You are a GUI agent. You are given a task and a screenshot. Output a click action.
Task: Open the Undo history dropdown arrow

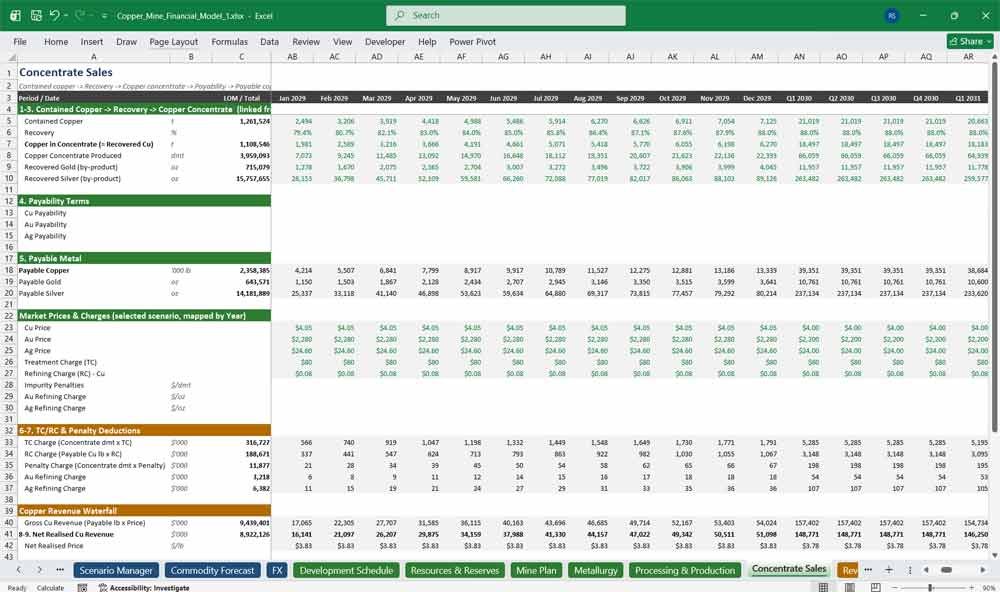[x=66, y=15]
